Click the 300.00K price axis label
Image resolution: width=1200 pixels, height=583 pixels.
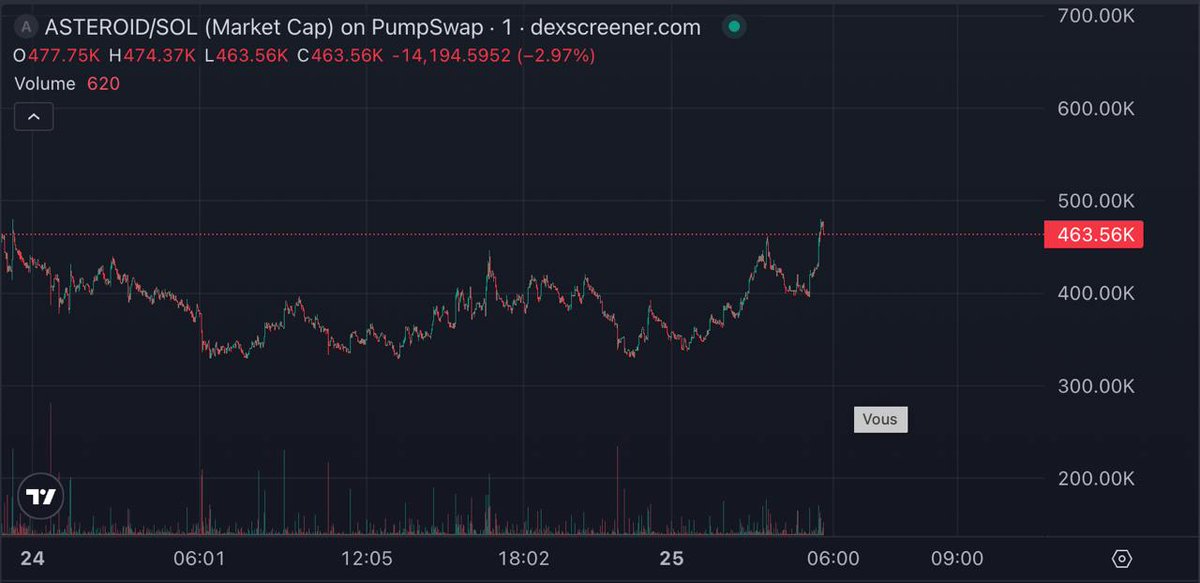point(1096,386)
